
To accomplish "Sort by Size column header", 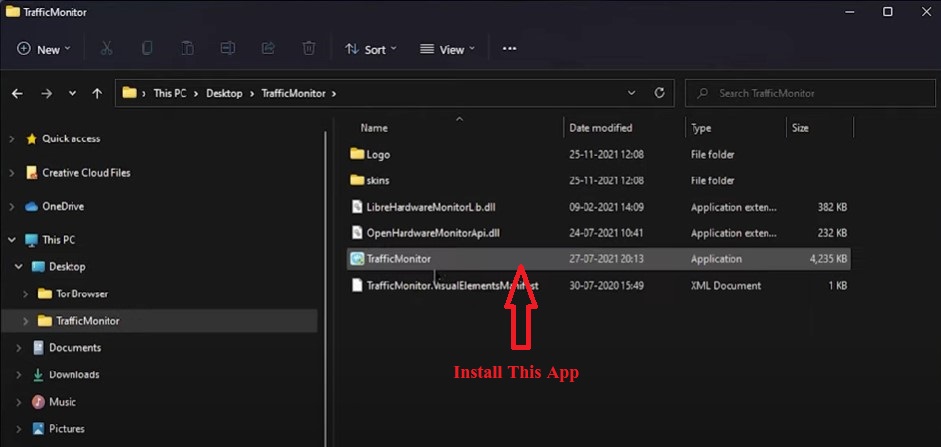I will point(800,128).
